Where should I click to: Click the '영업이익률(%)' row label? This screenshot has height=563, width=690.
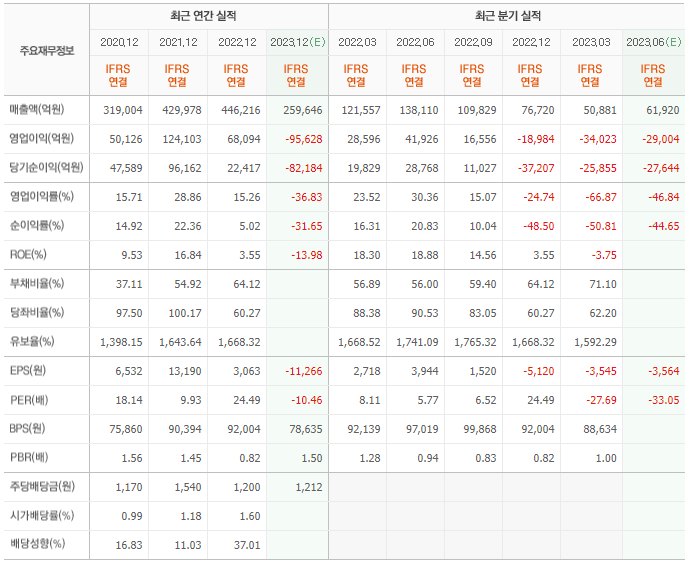coord(42,197)
